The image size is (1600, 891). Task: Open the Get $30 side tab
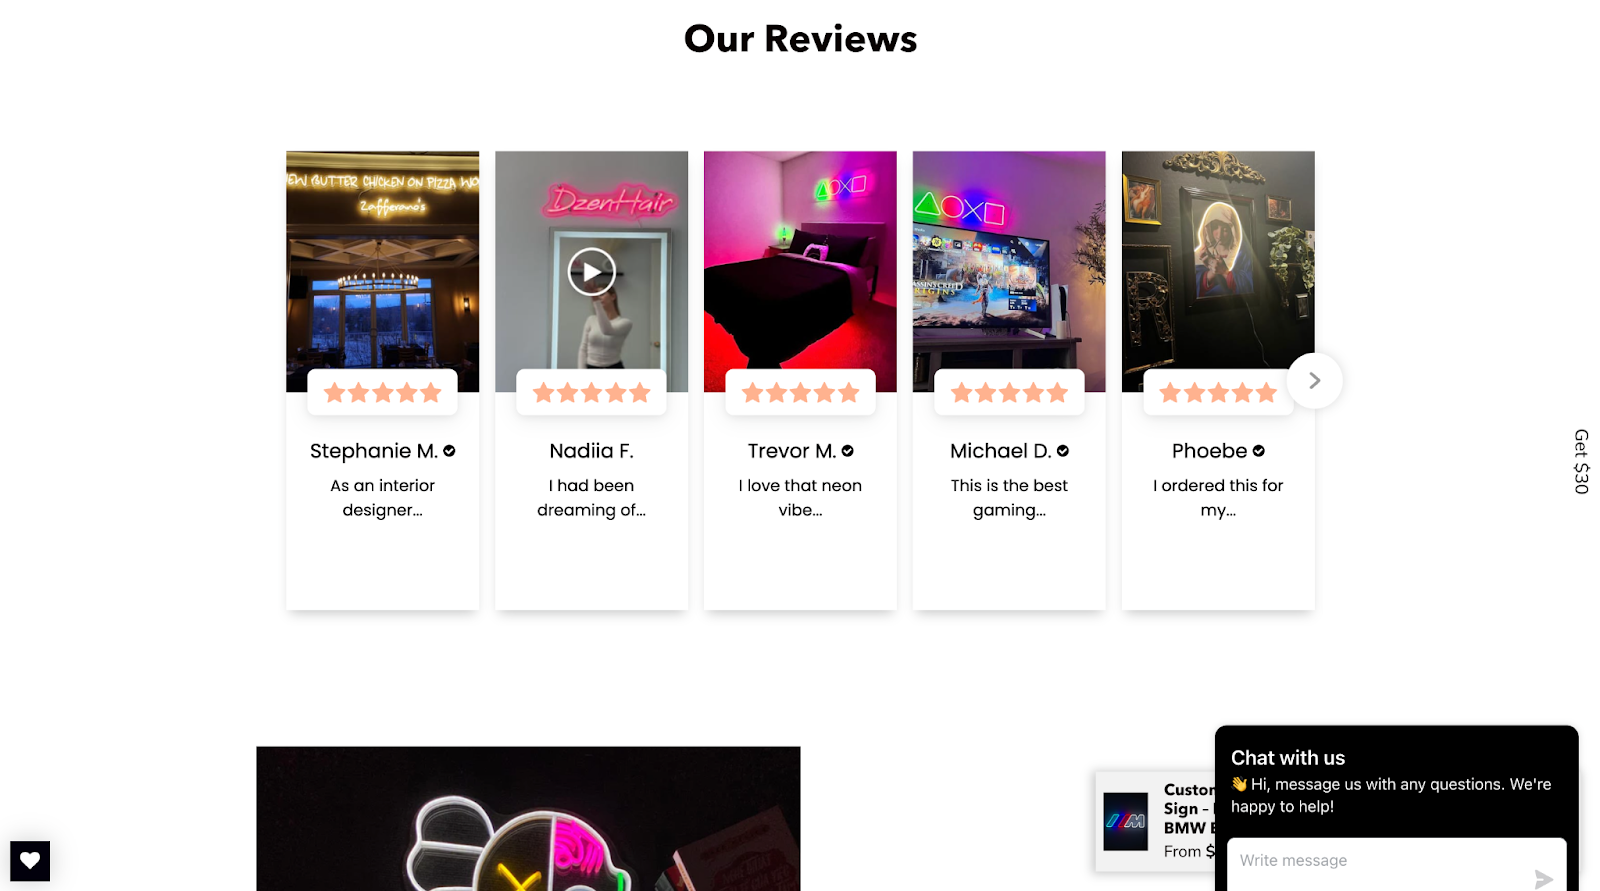[1581, 461]
